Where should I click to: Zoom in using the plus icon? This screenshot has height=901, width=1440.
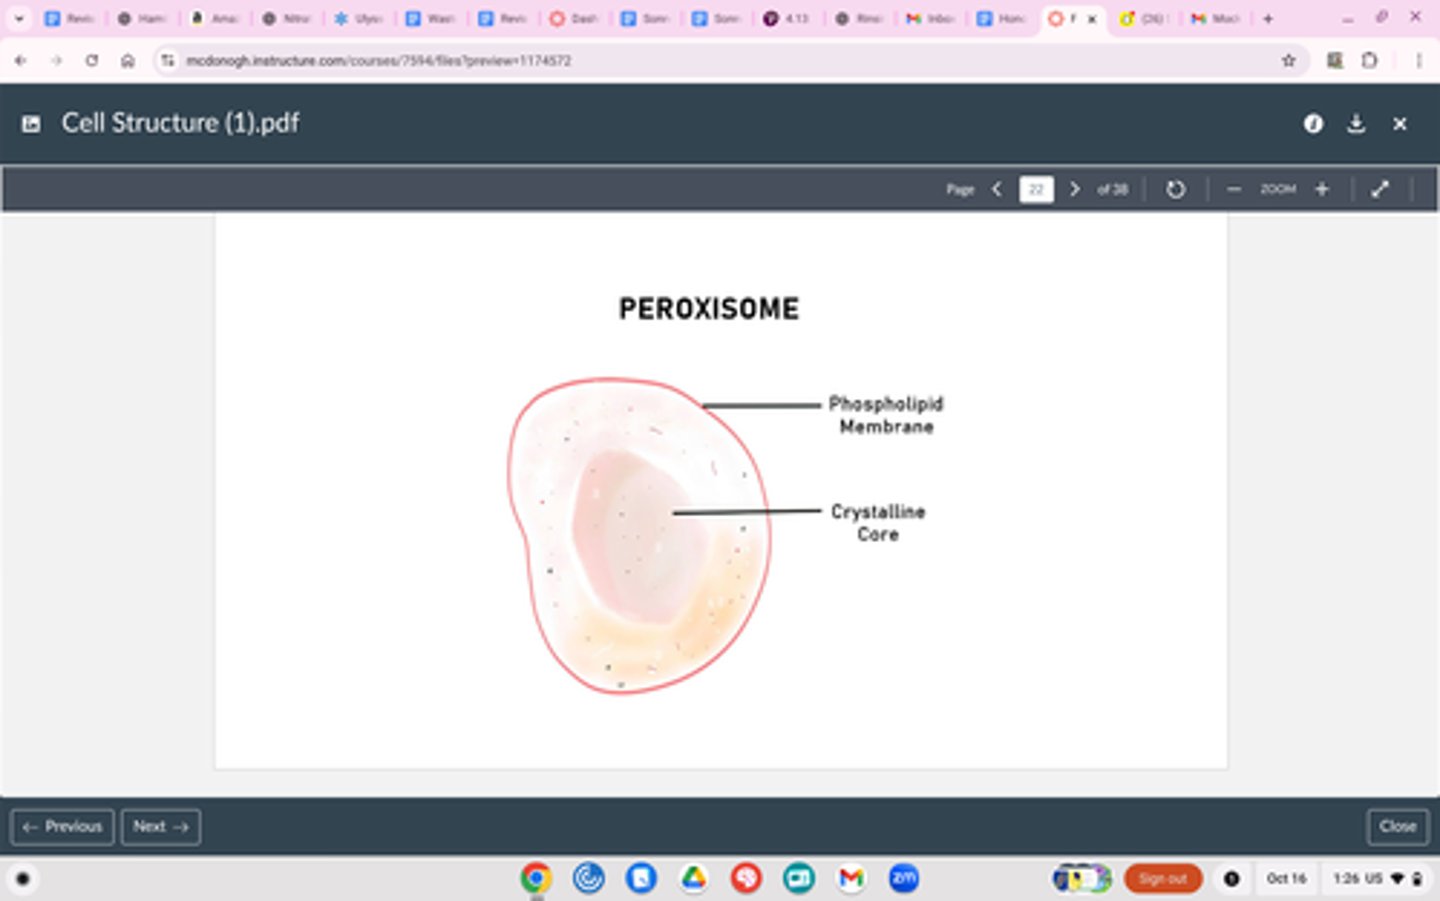(1322, 189)
